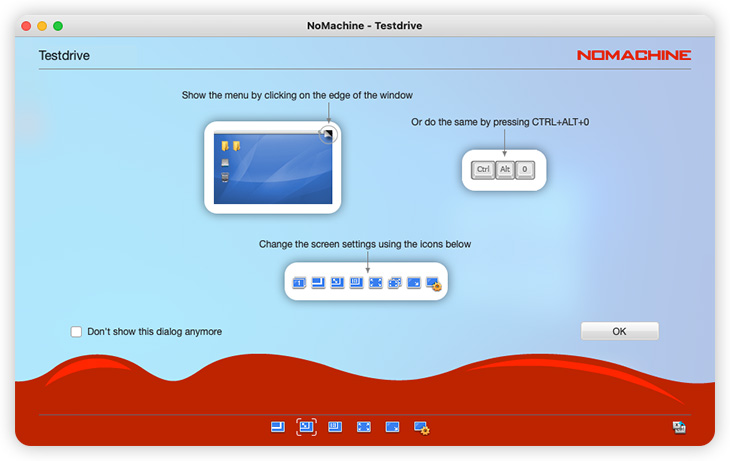Click the Alt key in the shortcut illustration
Screen dimensions: 730x461
[x=505, y=170]
